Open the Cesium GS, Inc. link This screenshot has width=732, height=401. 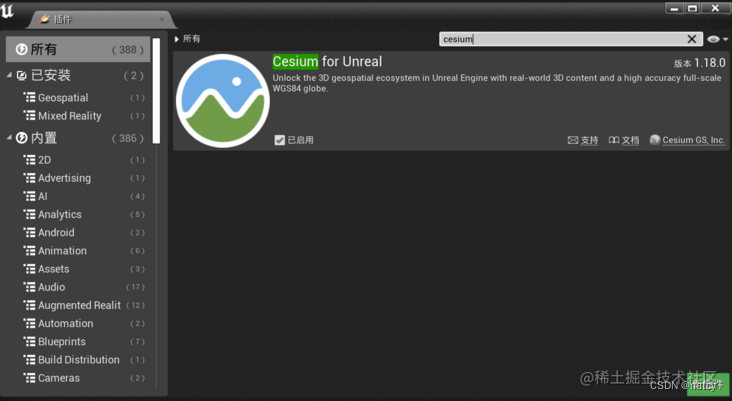(x=693, y=140)
